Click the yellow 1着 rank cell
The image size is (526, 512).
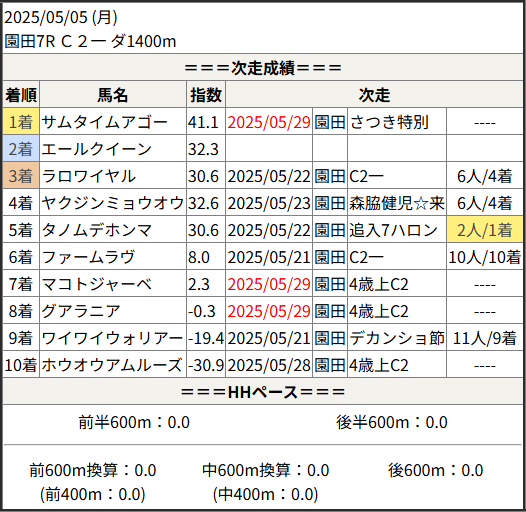point(21,121)
